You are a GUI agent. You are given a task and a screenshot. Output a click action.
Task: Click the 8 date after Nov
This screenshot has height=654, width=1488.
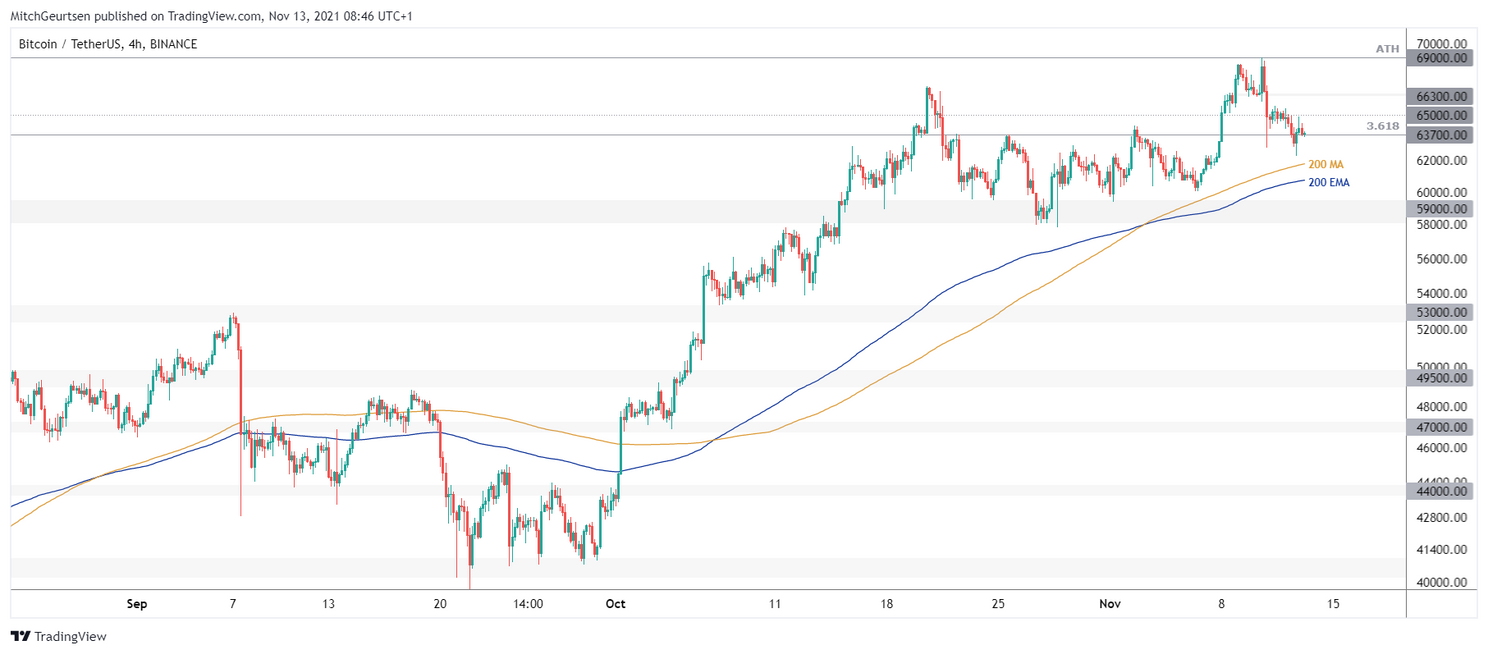(x=1222, y=604)
